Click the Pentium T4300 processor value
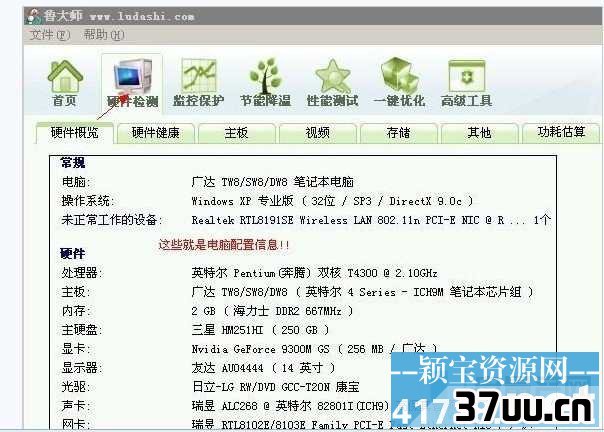 (314, 273)
